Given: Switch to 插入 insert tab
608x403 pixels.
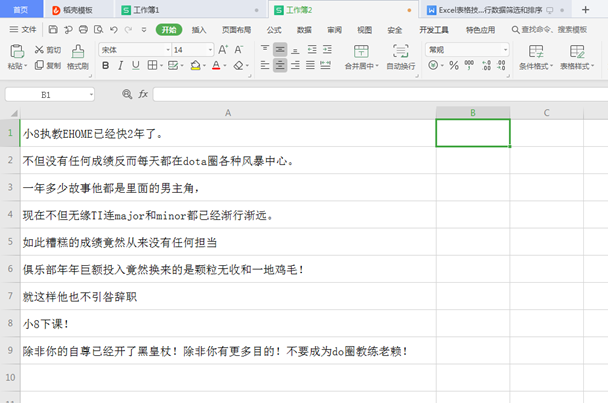Looking at the screenshot, I should coord(199,29).
